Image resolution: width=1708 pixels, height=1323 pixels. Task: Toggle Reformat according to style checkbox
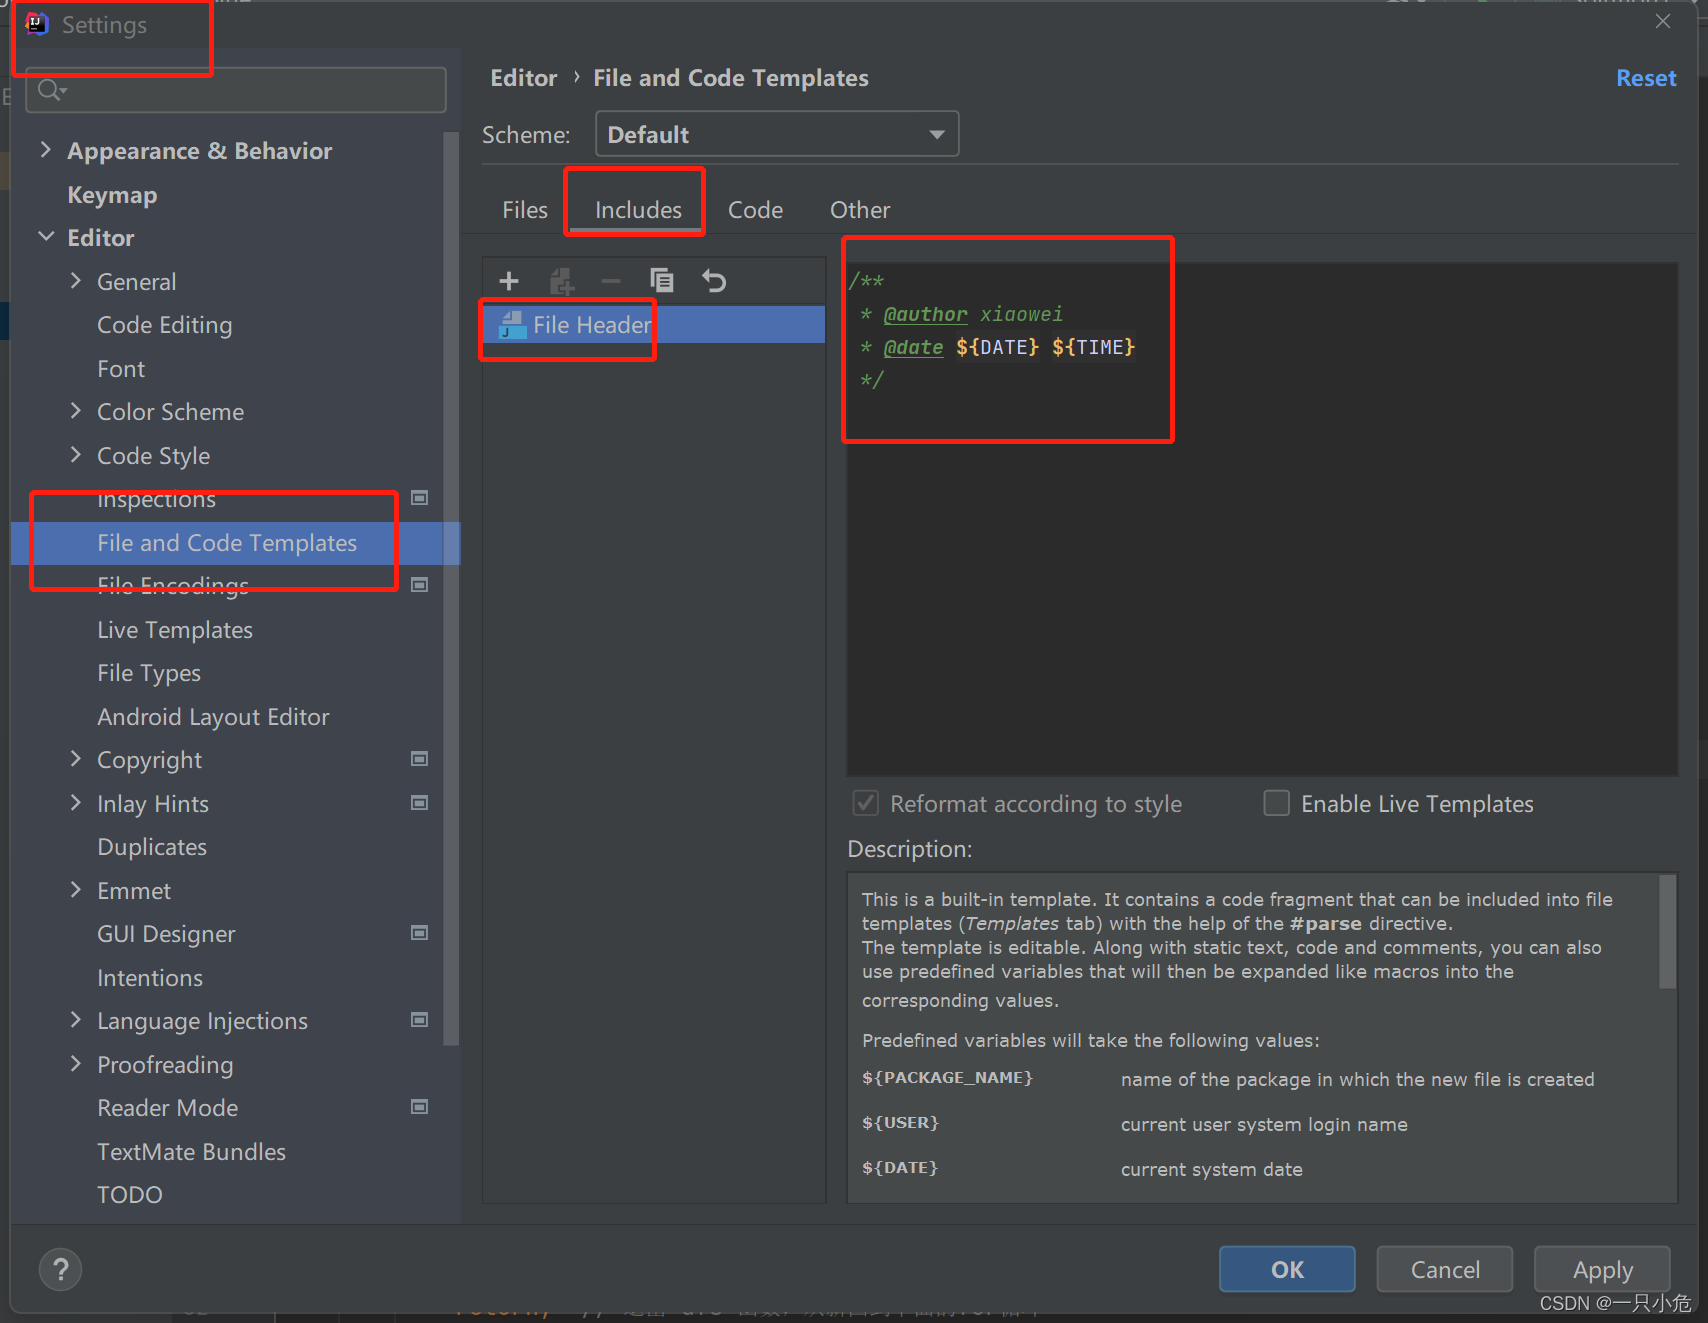click(x=866, y=803)
